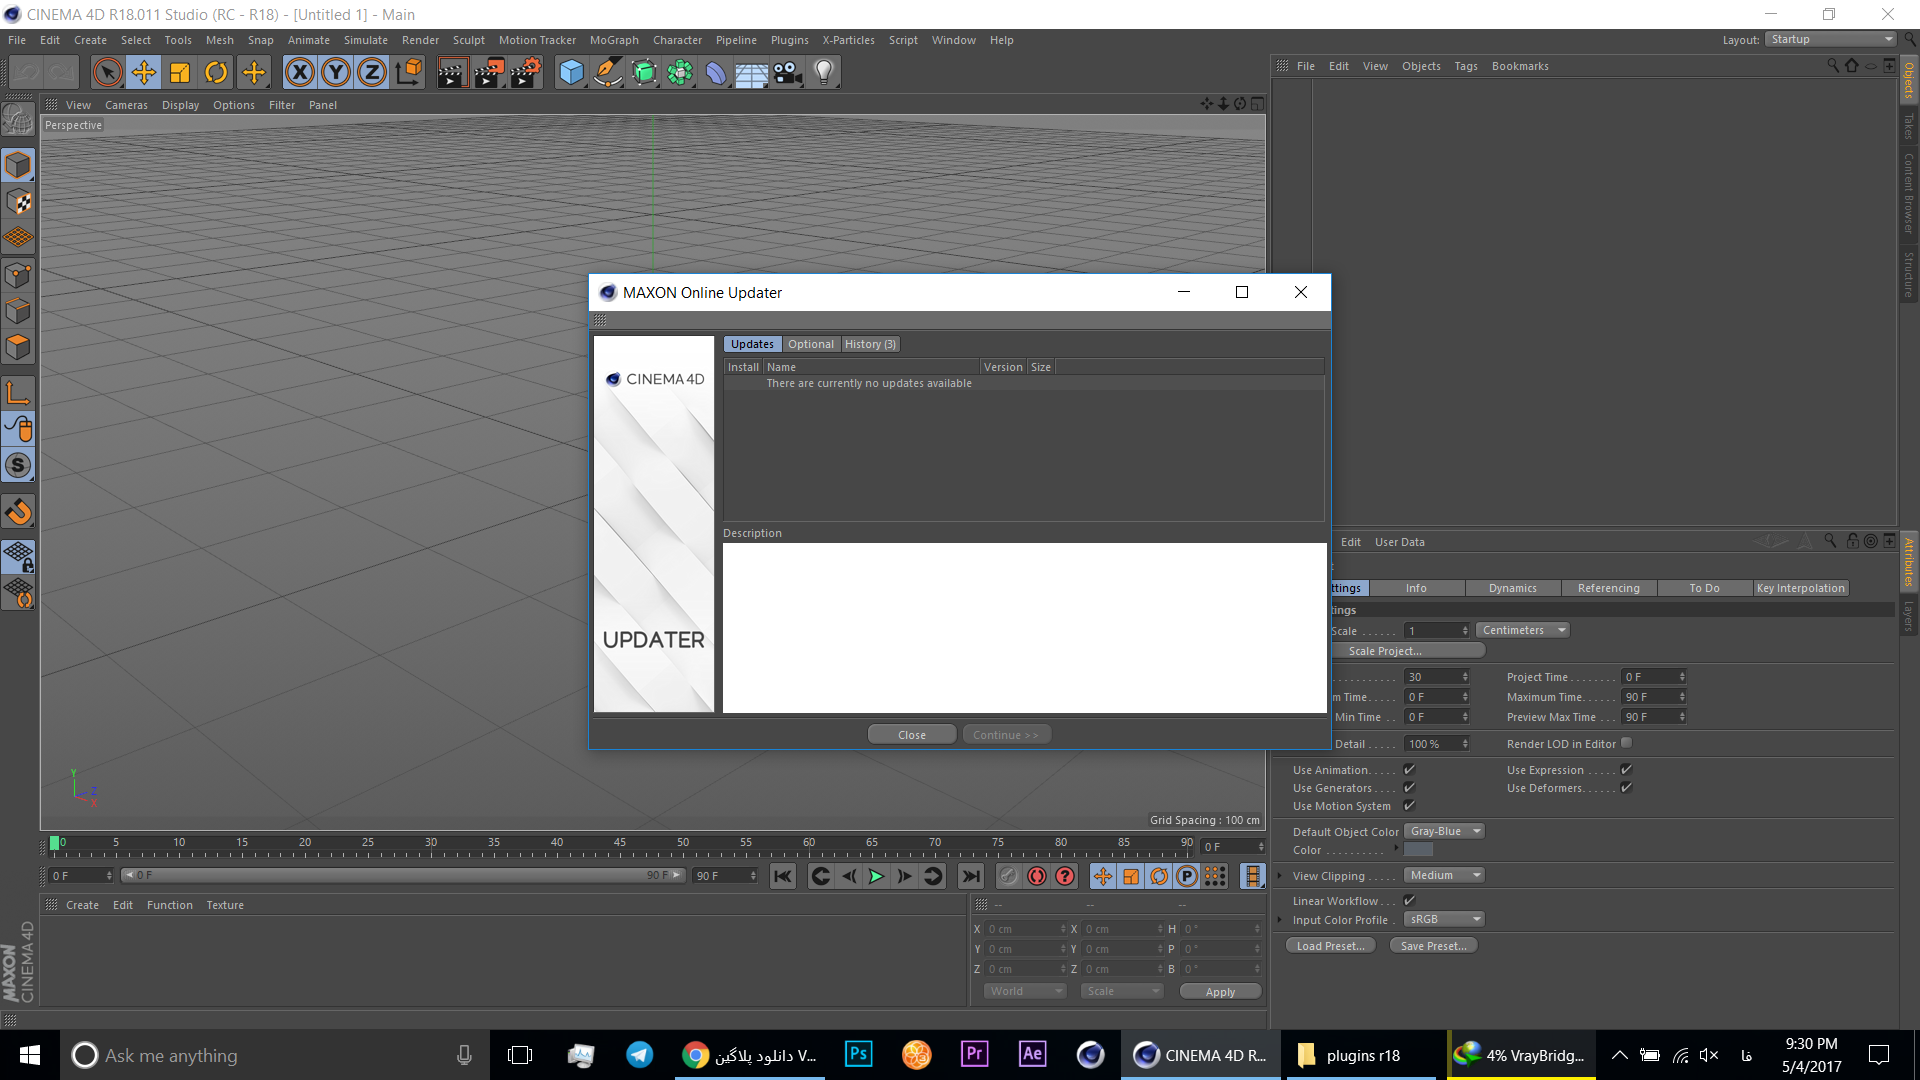The height and width of the screenshot is (1080, 1920).
Task: Switch to Polygons mode
Action: click(x=18, y=347)
